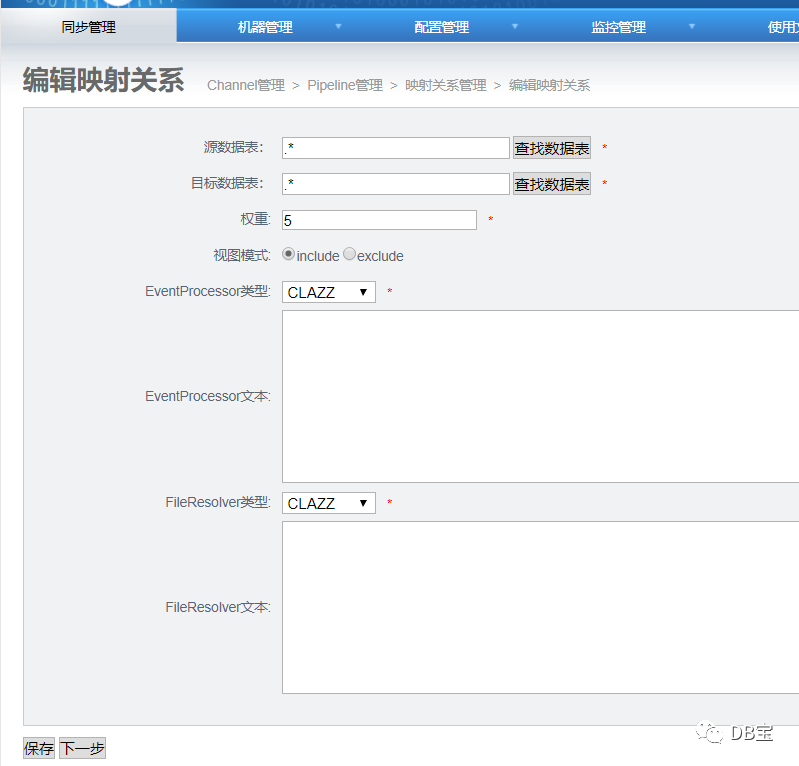799x766 pixels.
Task: Click the 编辑映射关系 breadcrumb text
Action: 549,85
